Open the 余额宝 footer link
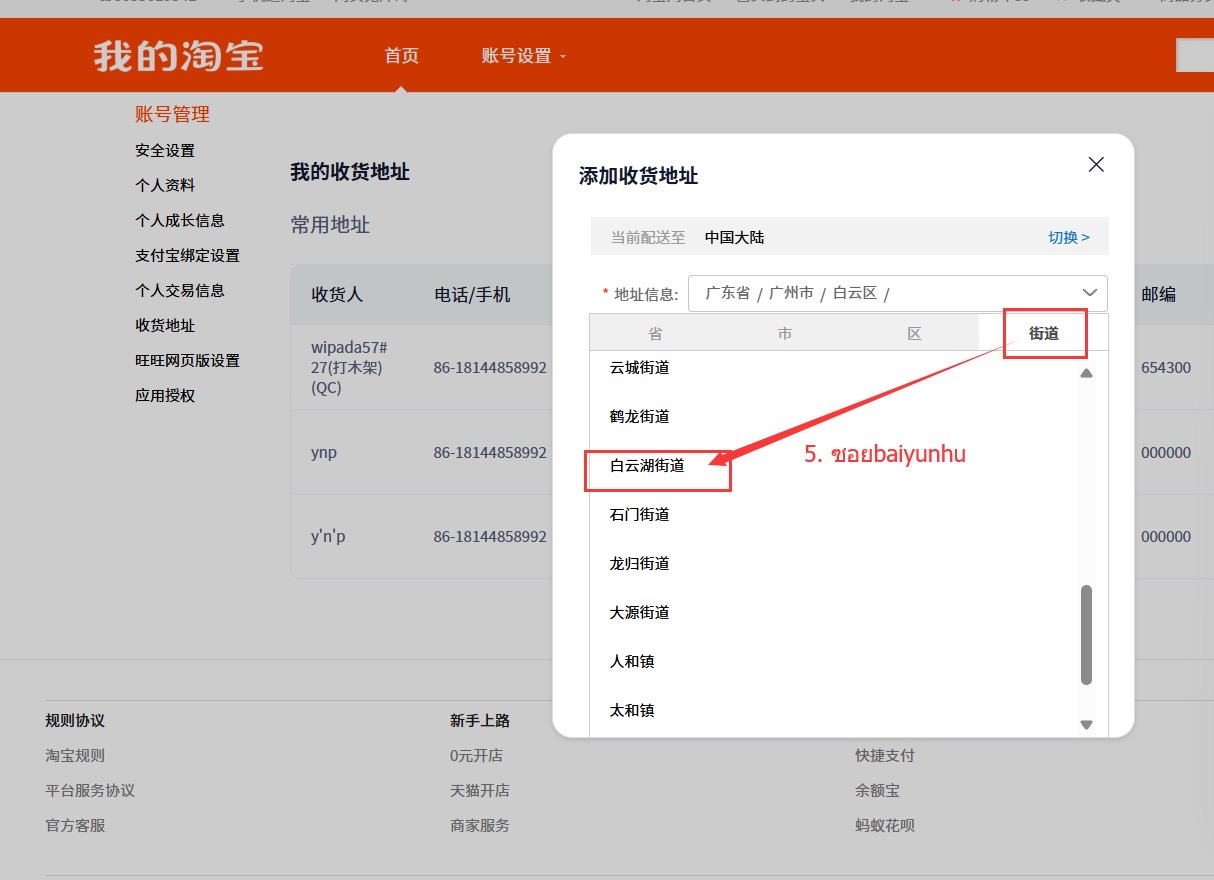This screenshot has height=880, width=1214. [877, 791]
